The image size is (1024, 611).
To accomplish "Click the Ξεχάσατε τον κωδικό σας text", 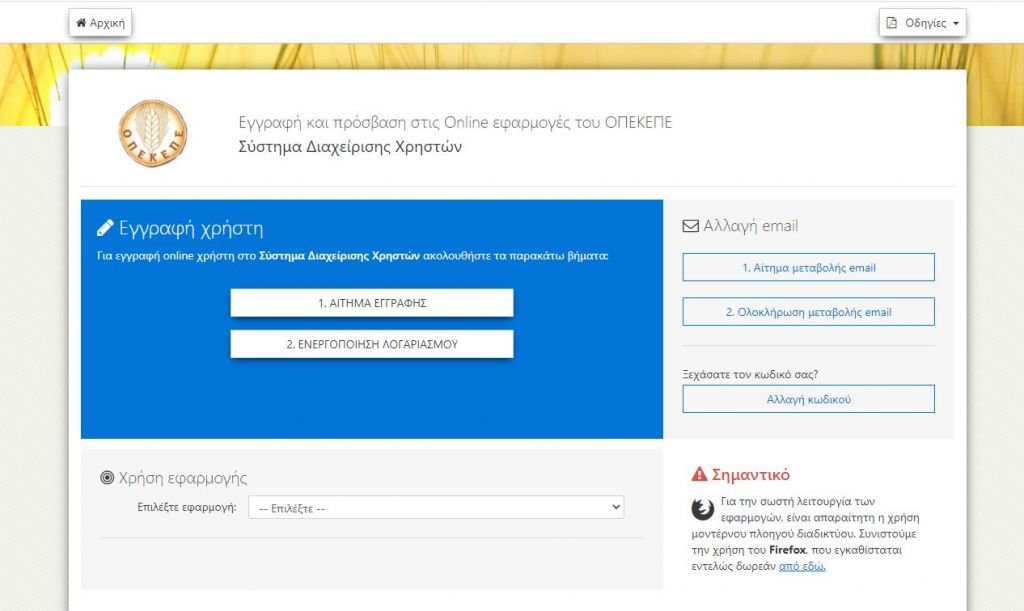I will tap(750, 374).
